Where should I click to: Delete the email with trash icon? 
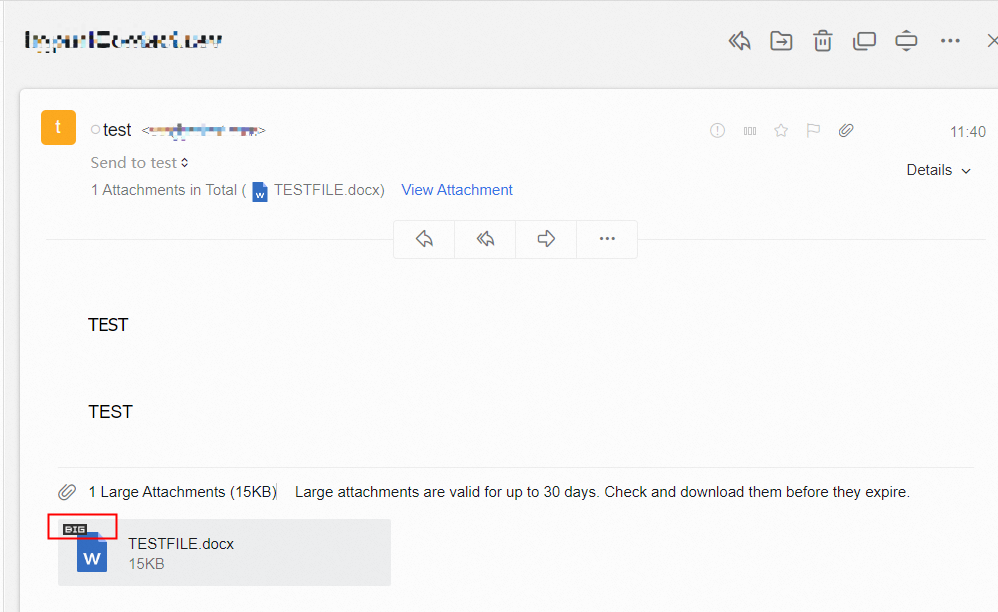(x=822, y=41)
